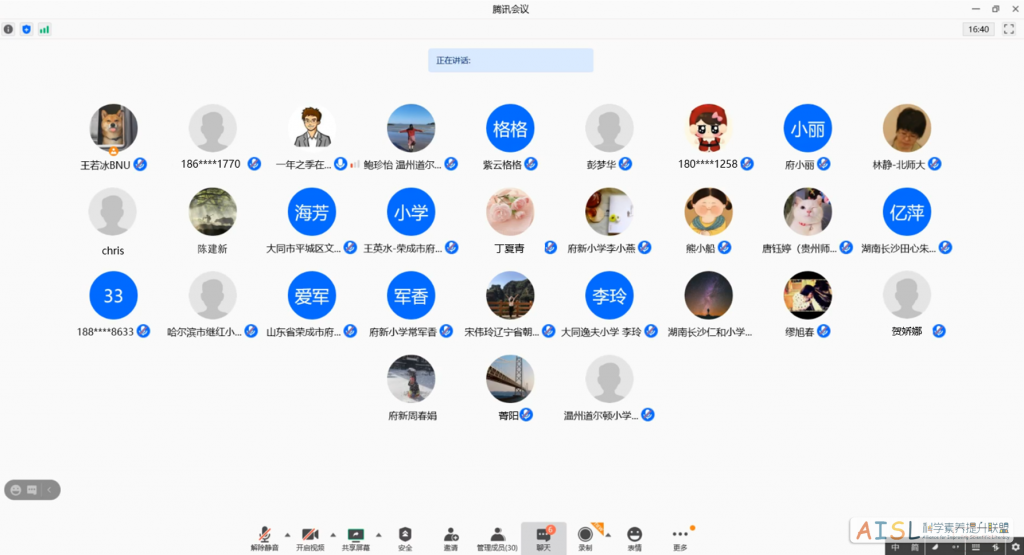Screen dimensions: 1024x555
Task: Click the muted mic icon beside 彭梦华
Action: click(x=626, y=164)
